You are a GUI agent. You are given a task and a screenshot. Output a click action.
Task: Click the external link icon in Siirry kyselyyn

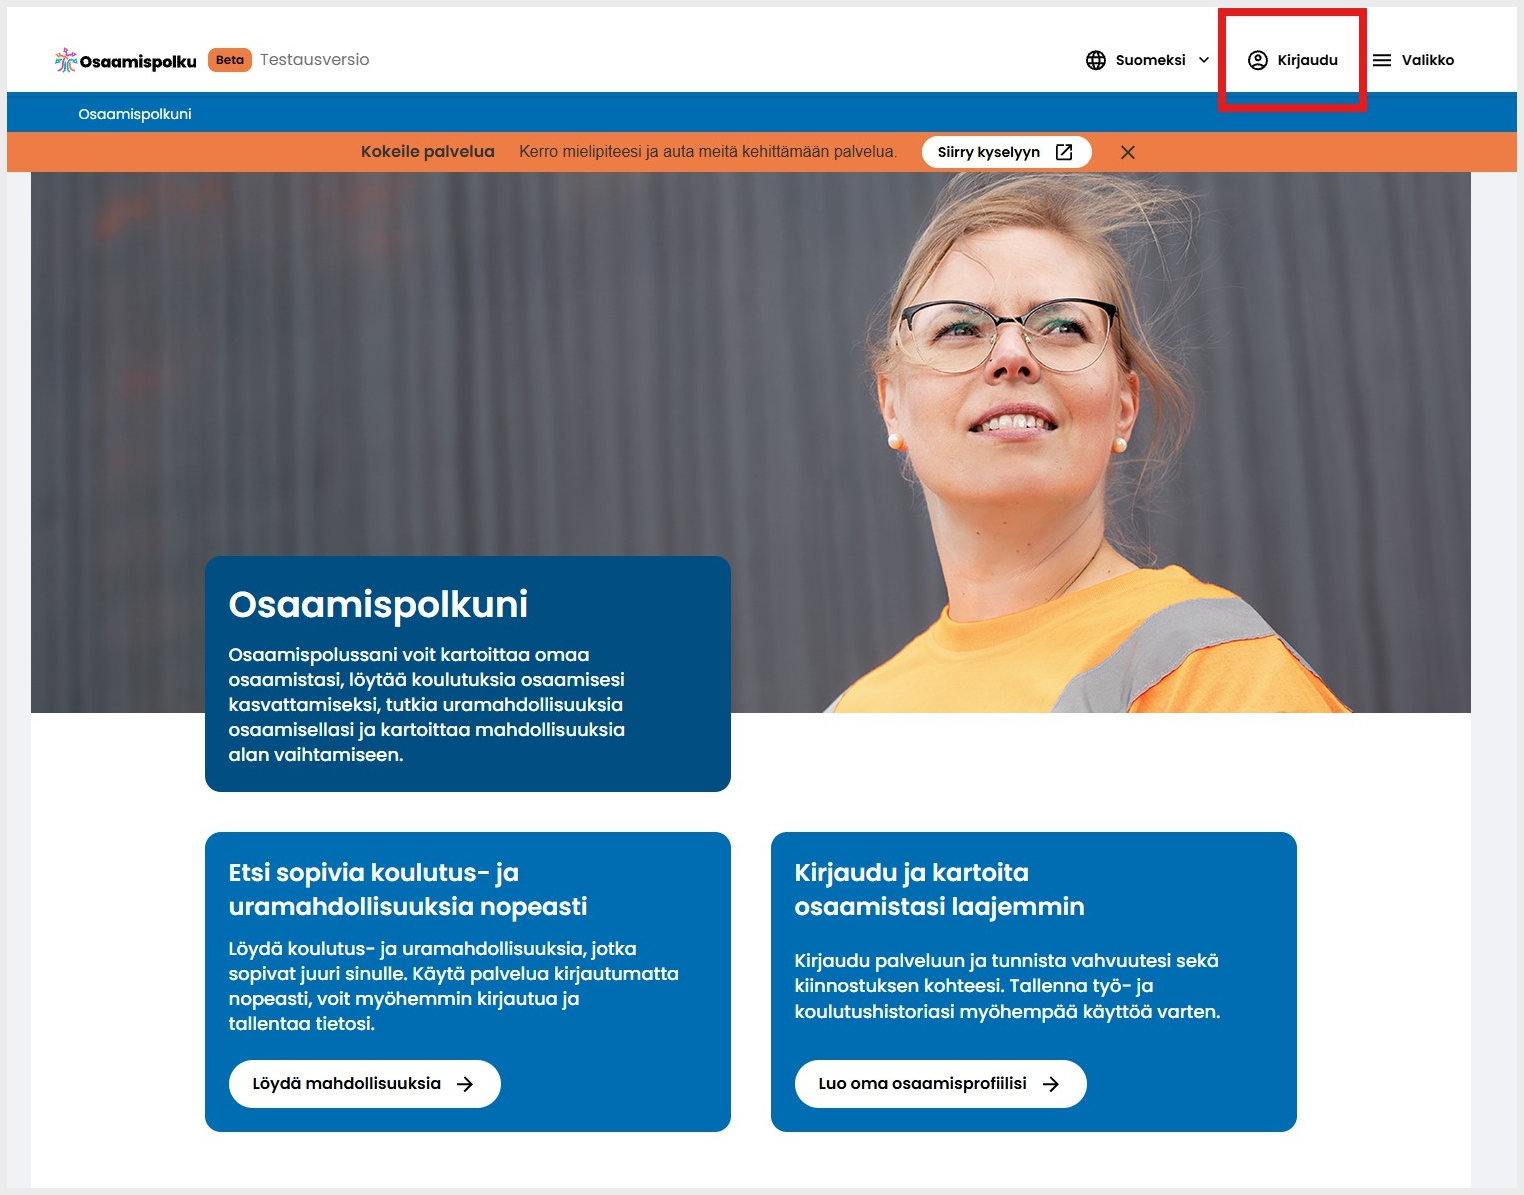click(x=1064, y=152)
